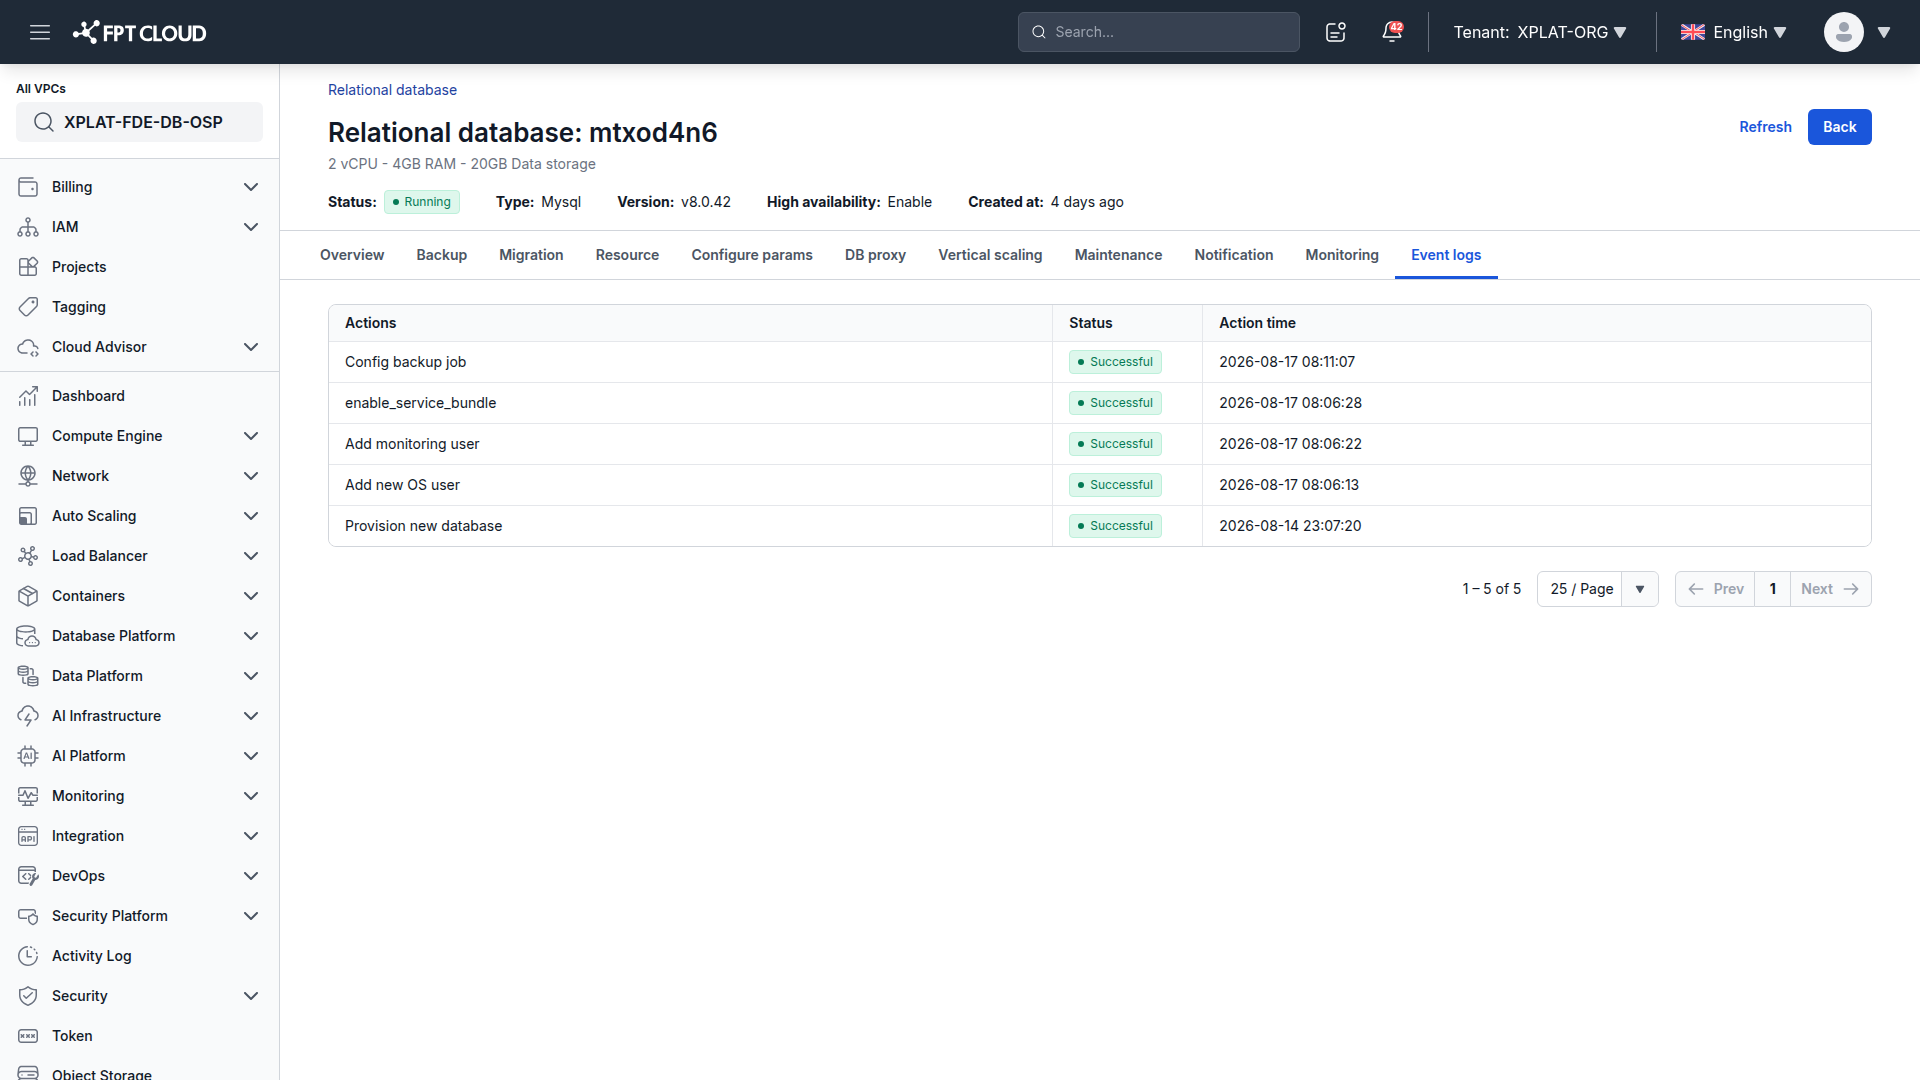This screenshot has width=1920, height=1080.
Task: Click the Monitoring sidebar icon
Action: (28, 796)
